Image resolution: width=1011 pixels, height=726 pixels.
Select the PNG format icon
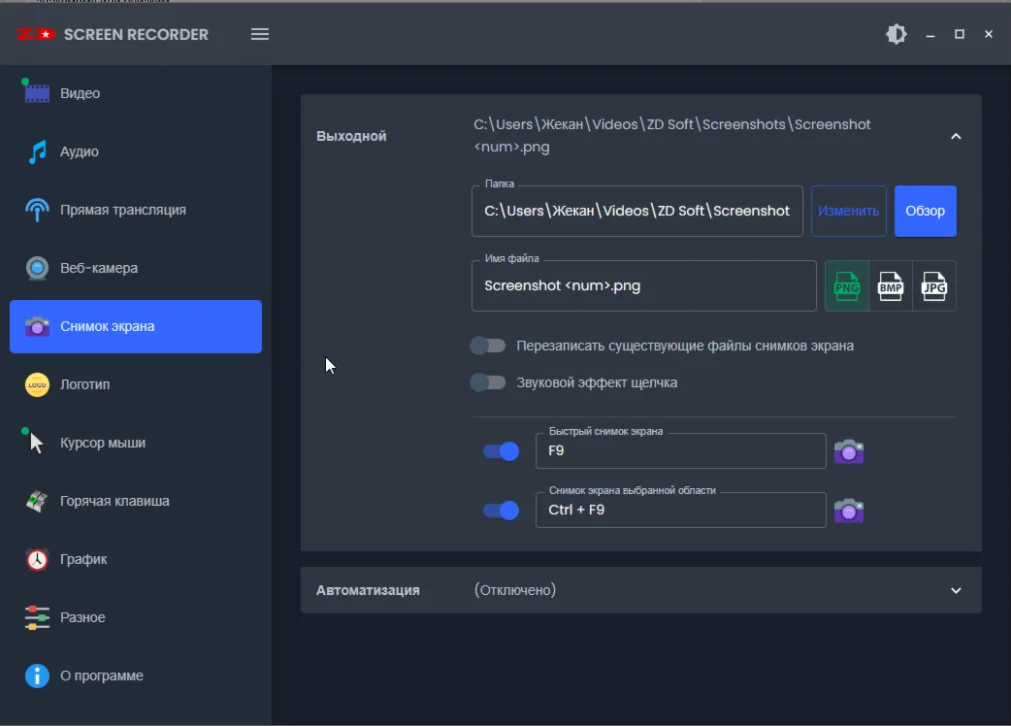coord(846,286)
